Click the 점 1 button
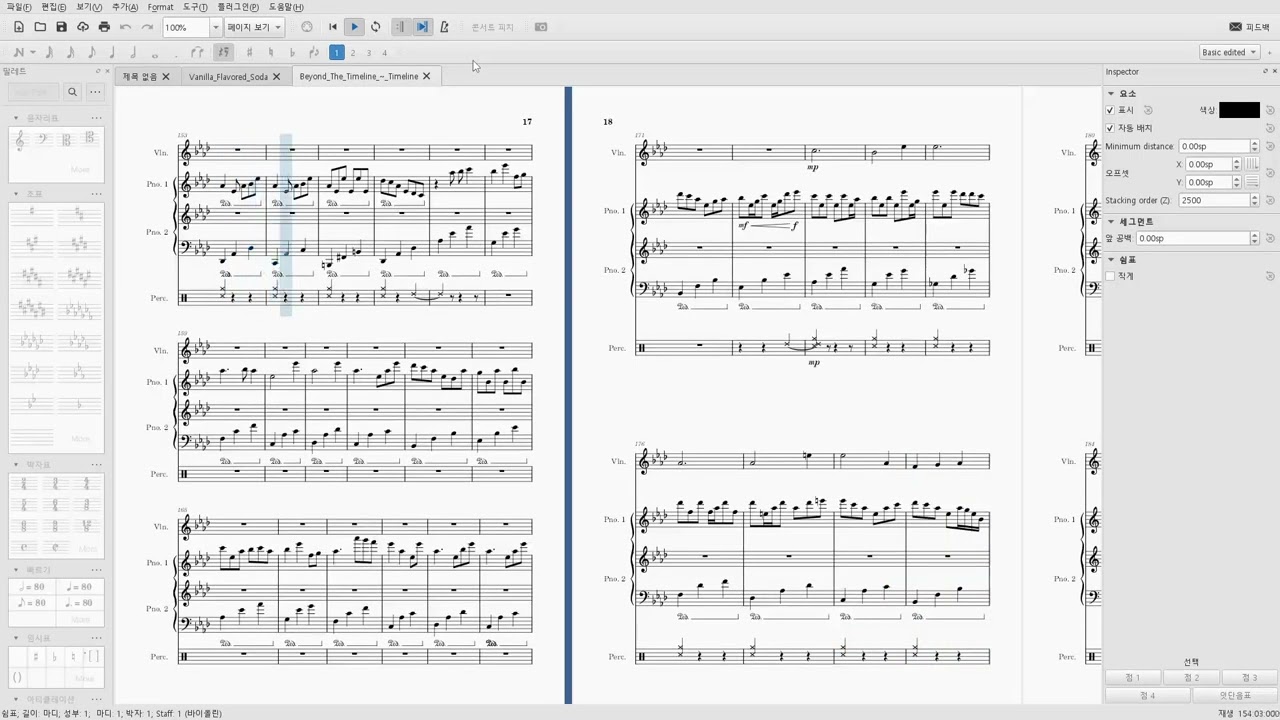Viewport: 1280px width, 720px height. click(x=1133, y=678)
